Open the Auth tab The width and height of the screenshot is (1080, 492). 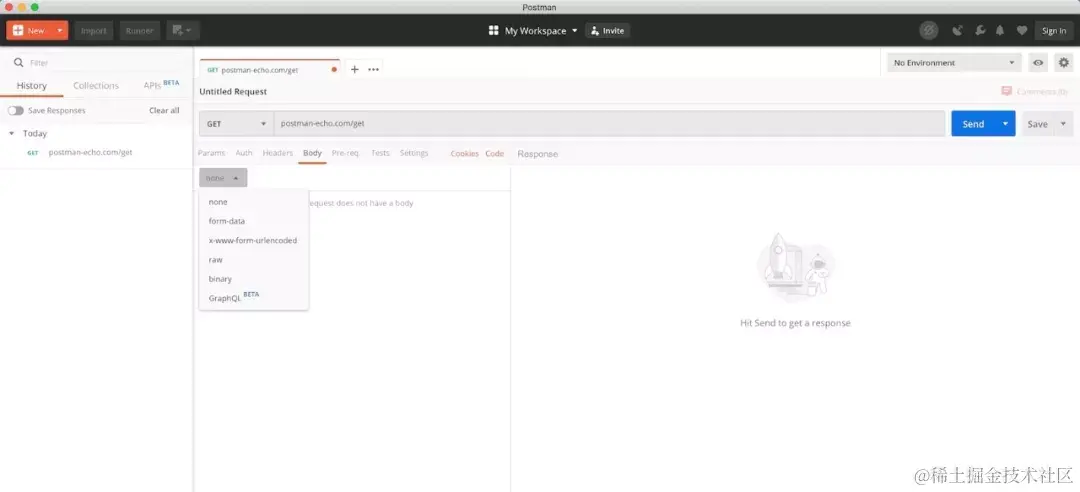(x=244, y=153)
